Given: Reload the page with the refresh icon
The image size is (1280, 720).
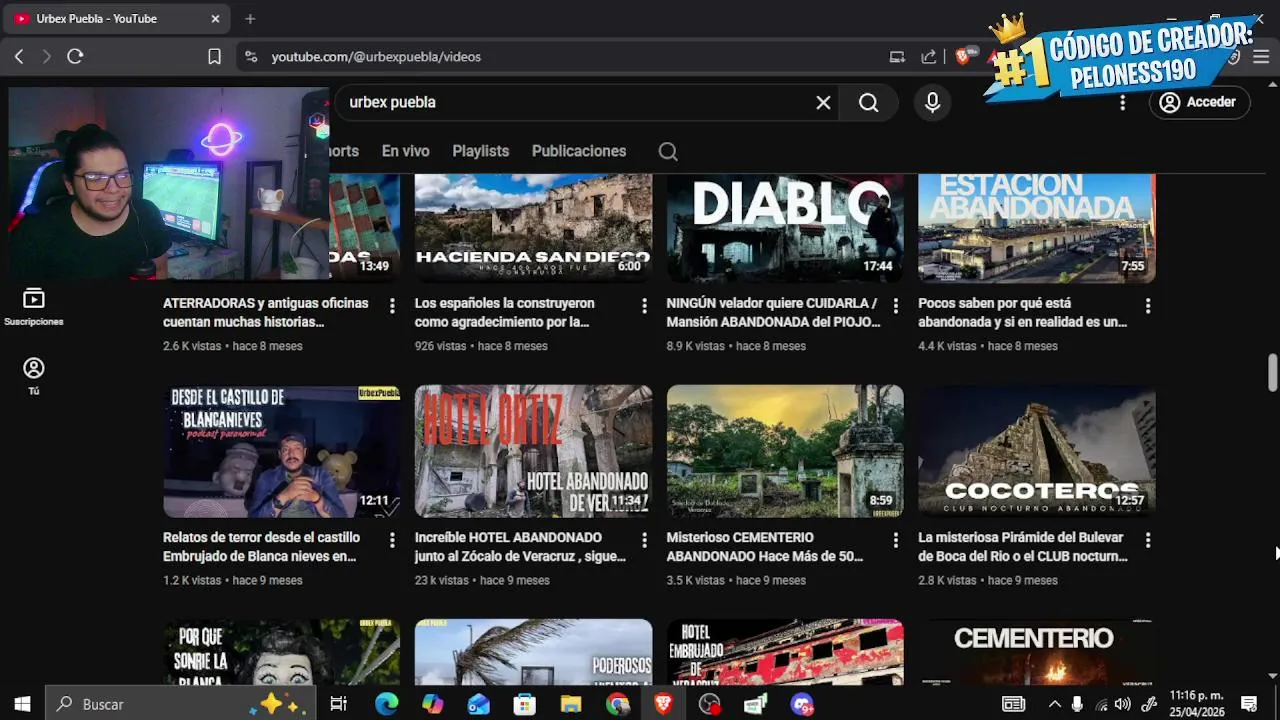Looking at the screenshot, I should (75, 57).
